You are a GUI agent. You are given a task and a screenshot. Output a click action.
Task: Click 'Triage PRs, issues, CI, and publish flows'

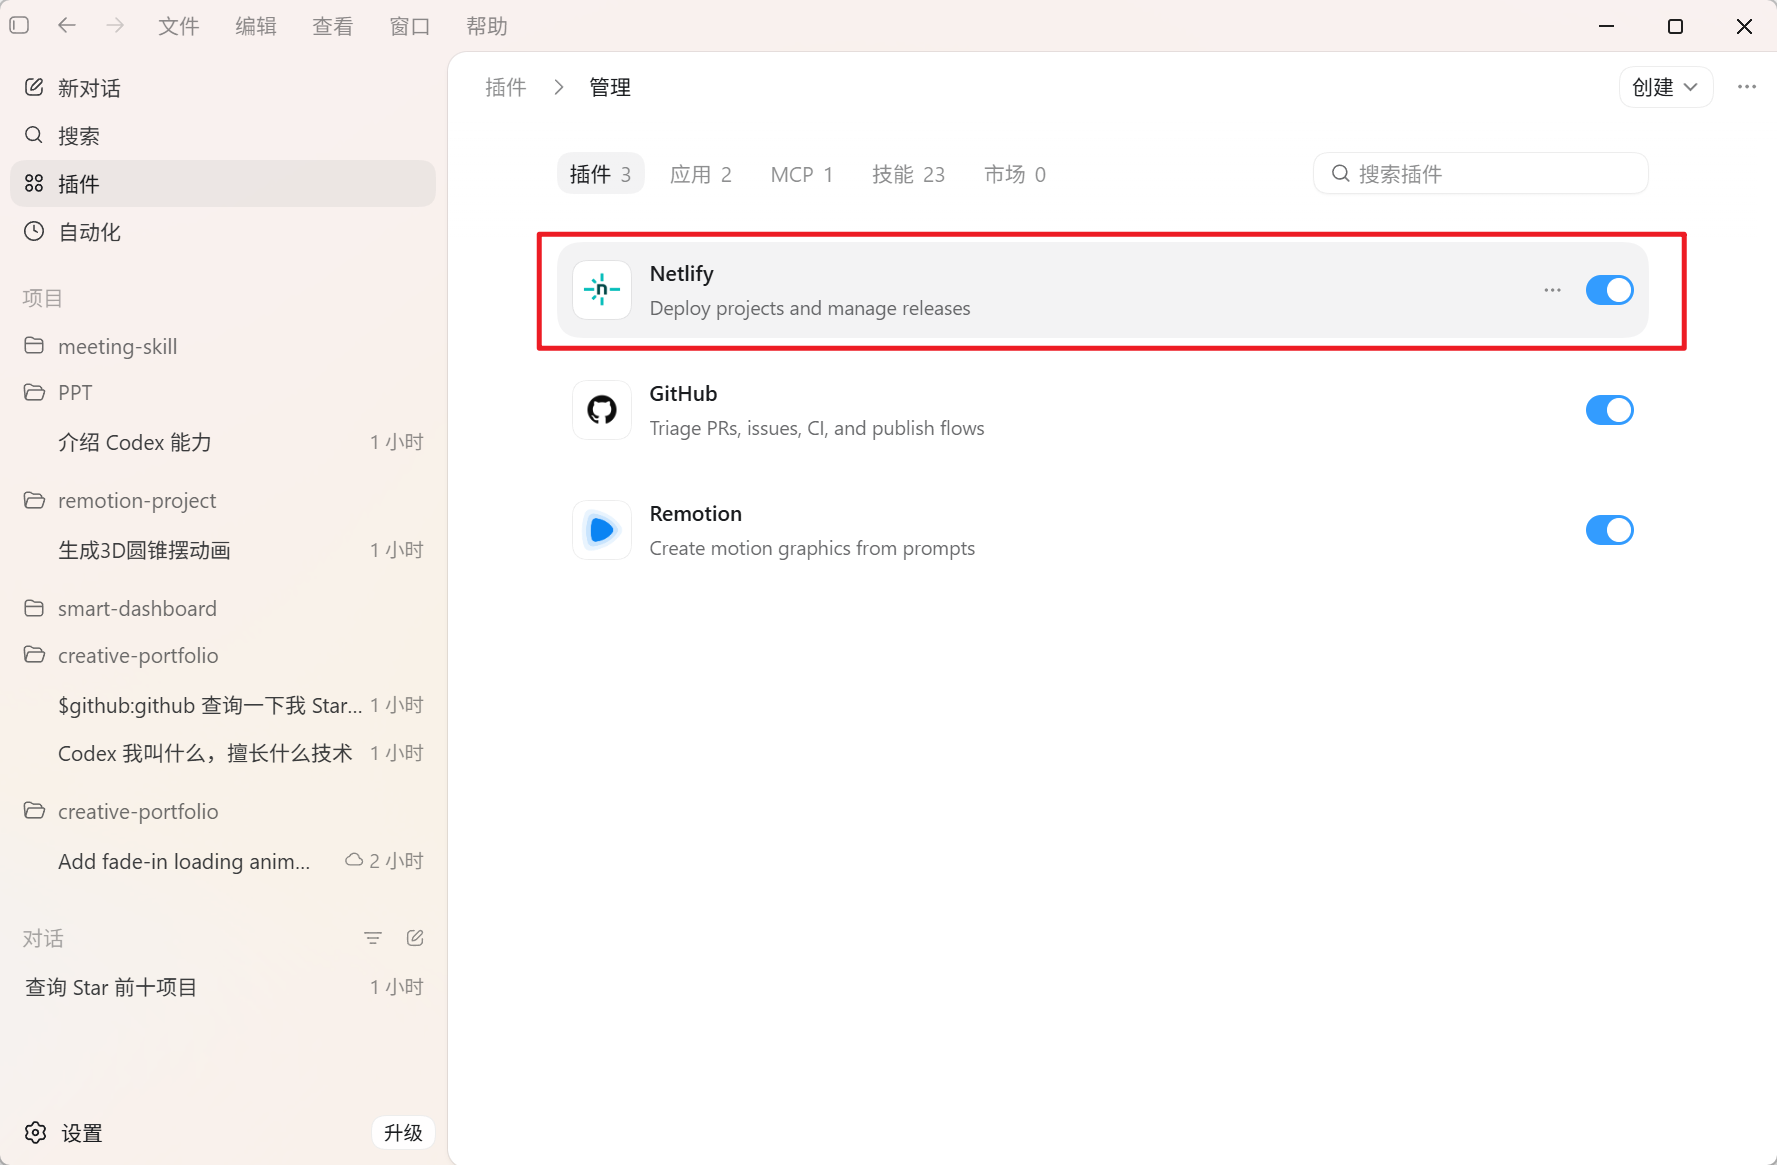(817, 428)
